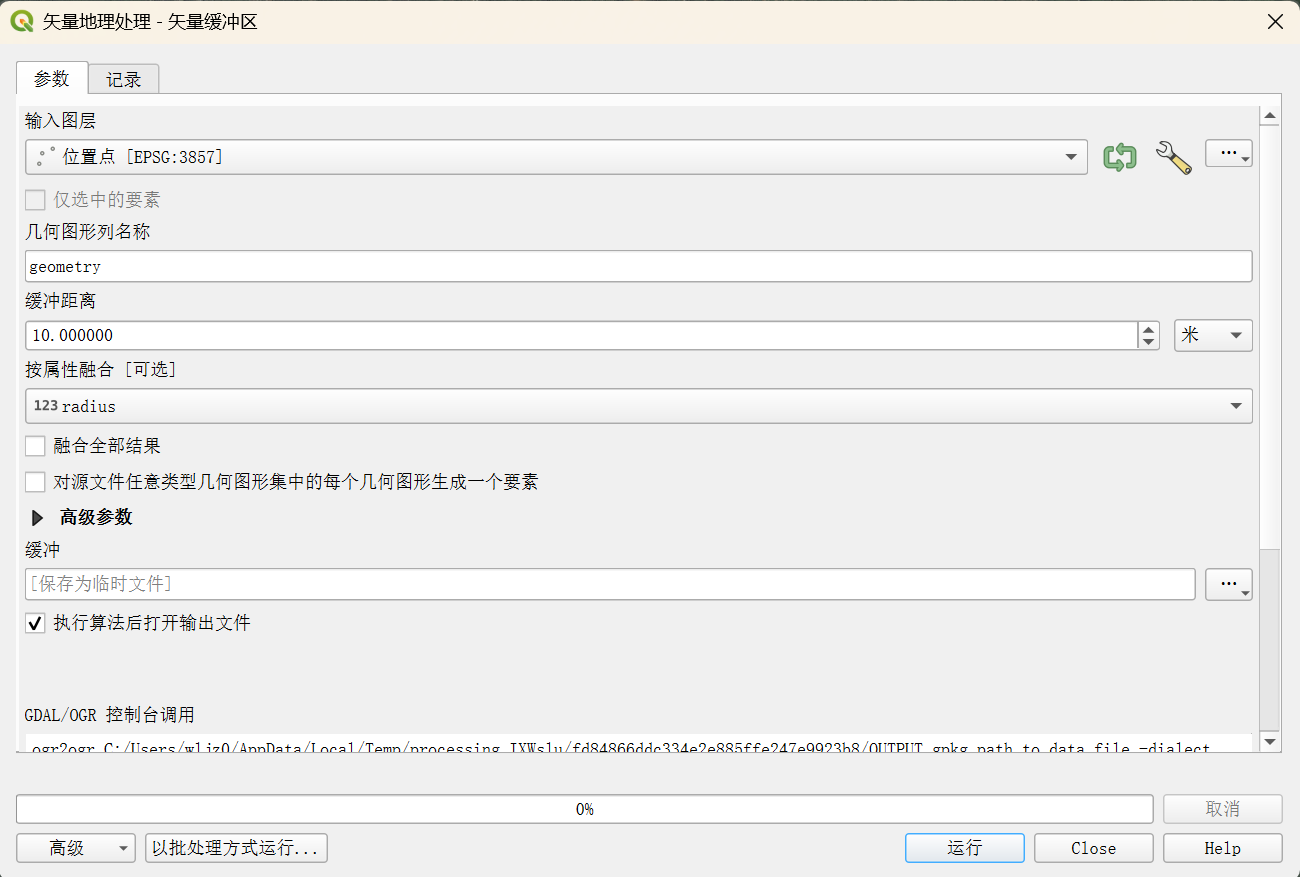Screen dimensions: 1300x877
Task: Uncheck 执行算法后打开输出文件 option
Action: (36, 623)
